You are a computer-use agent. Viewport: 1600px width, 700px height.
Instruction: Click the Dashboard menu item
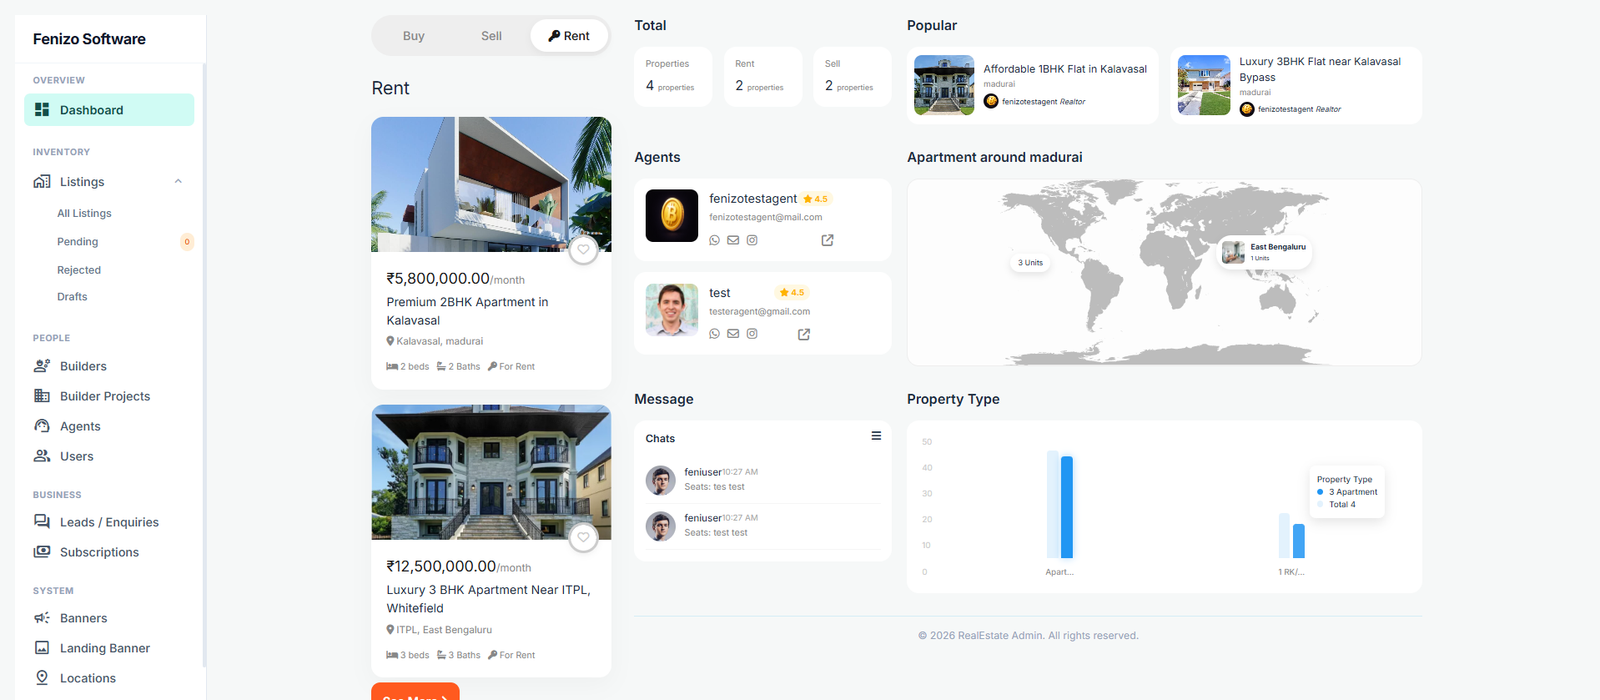tap(109, 110)
